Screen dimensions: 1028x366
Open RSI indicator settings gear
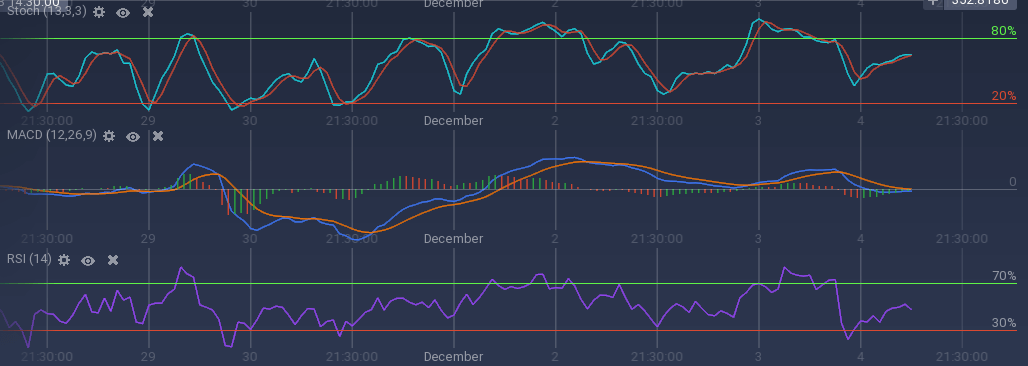(64, 260)
